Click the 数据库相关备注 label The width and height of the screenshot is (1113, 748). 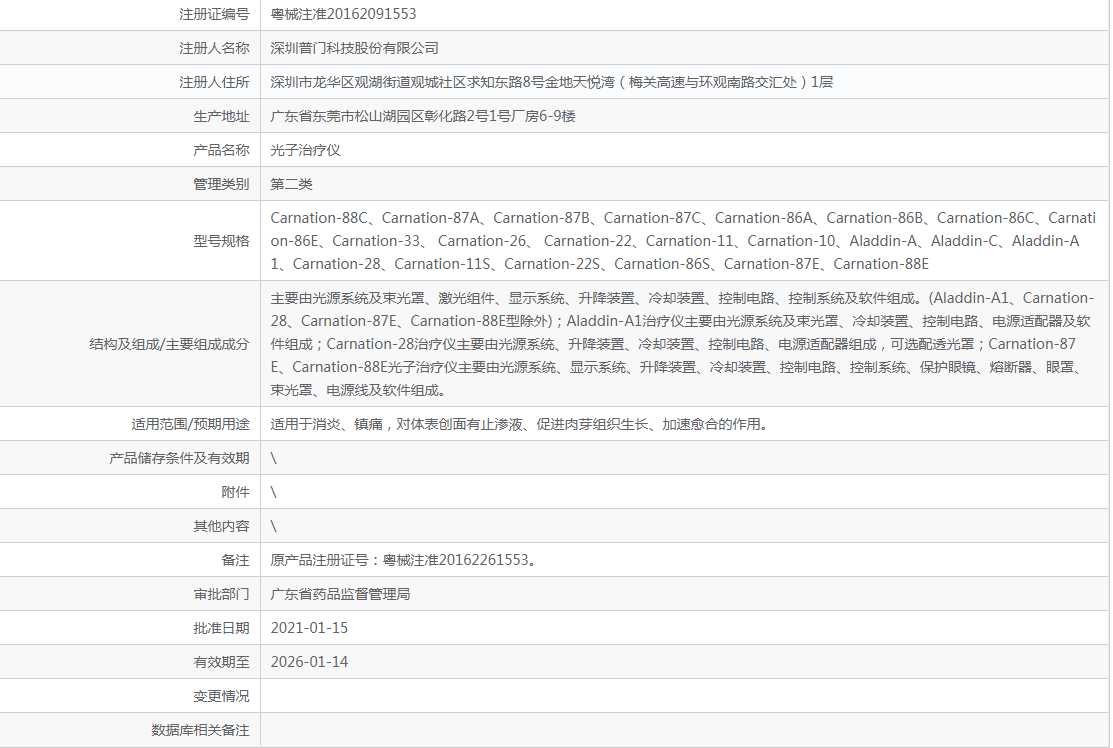click(x=200, y=731)
